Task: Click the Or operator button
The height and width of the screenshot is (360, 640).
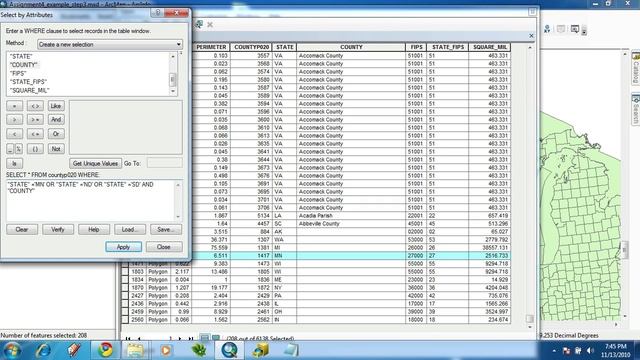Action: (x=56, y=133)
